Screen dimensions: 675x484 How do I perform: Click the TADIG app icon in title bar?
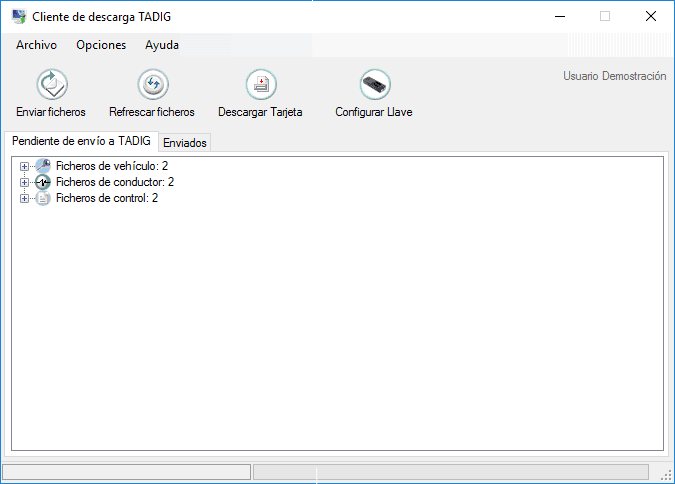coord(19,17)
